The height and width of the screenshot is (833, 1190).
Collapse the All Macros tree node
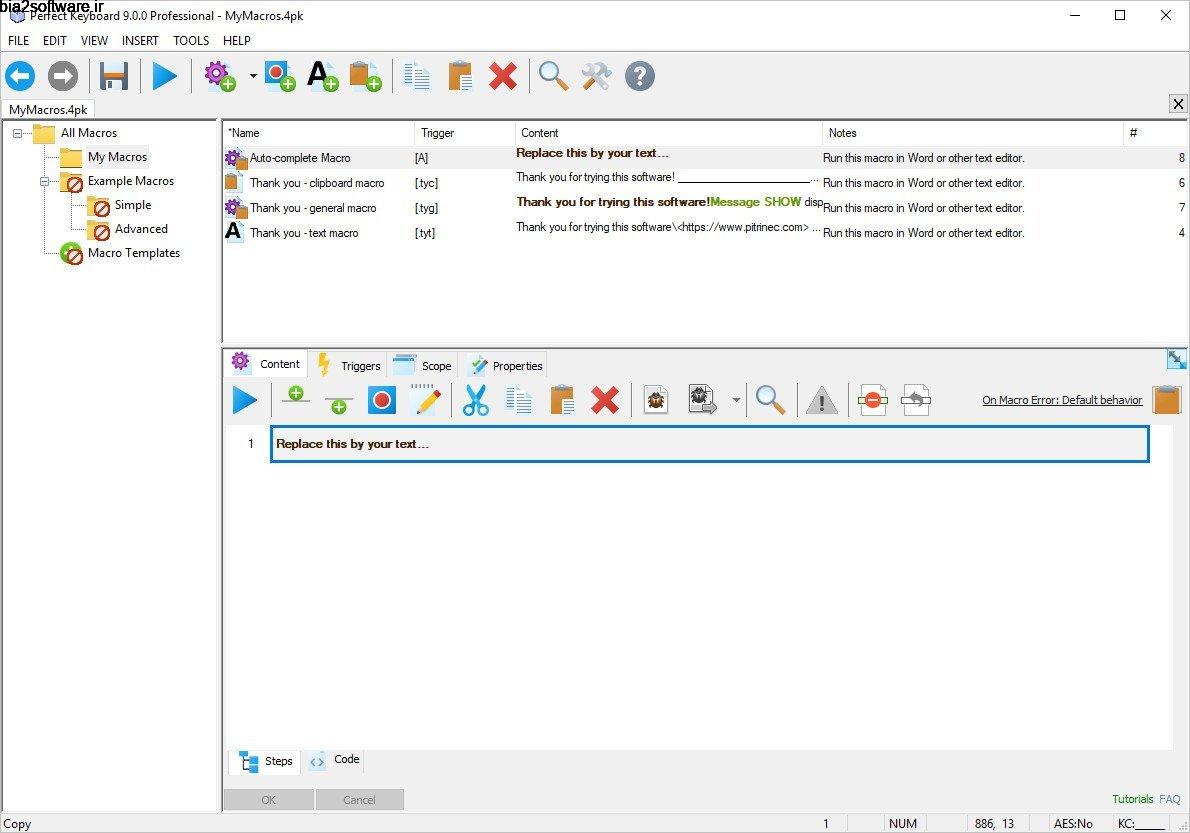click(18, 133)
